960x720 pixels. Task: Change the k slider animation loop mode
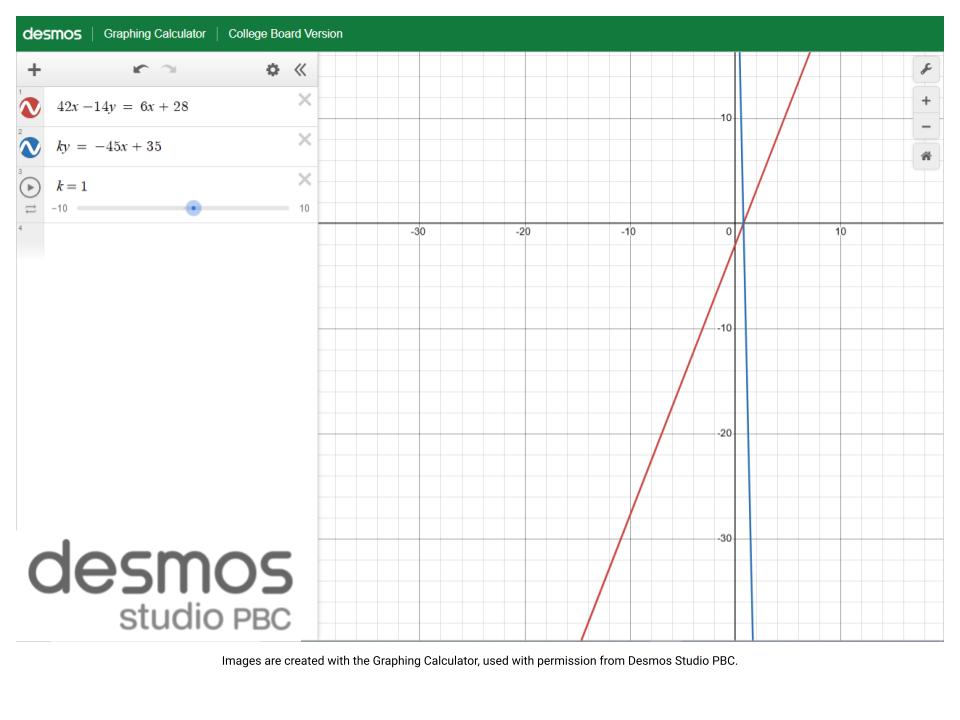31,209
